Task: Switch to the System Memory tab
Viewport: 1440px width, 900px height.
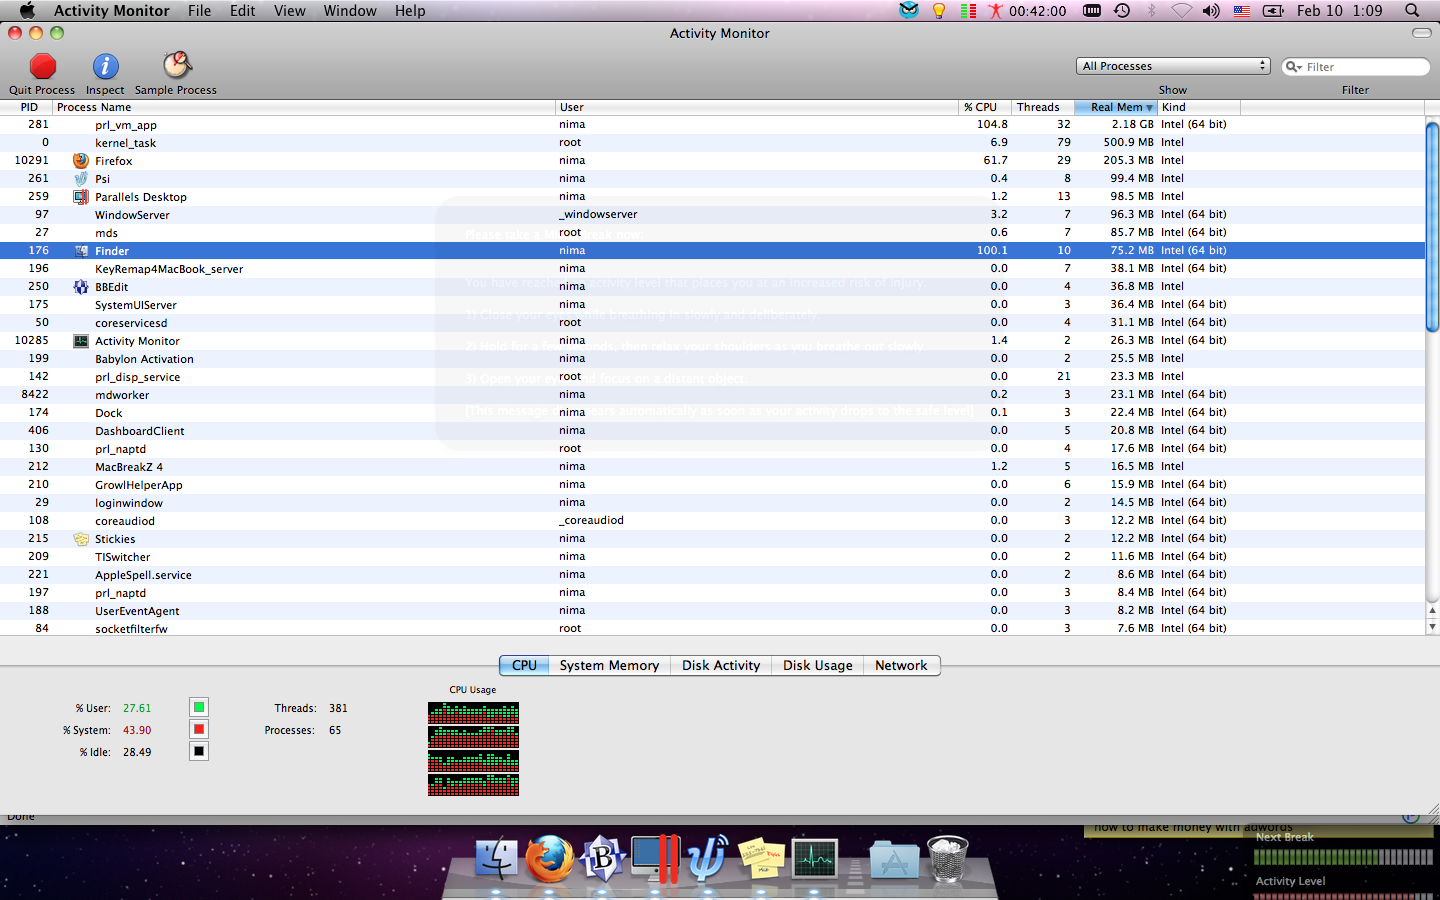Action: point(609,666)
